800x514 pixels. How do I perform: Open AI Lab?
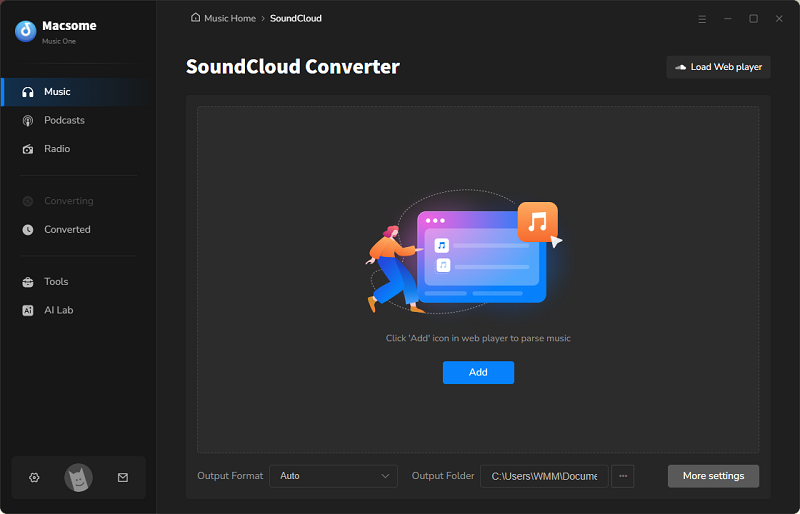77,310
